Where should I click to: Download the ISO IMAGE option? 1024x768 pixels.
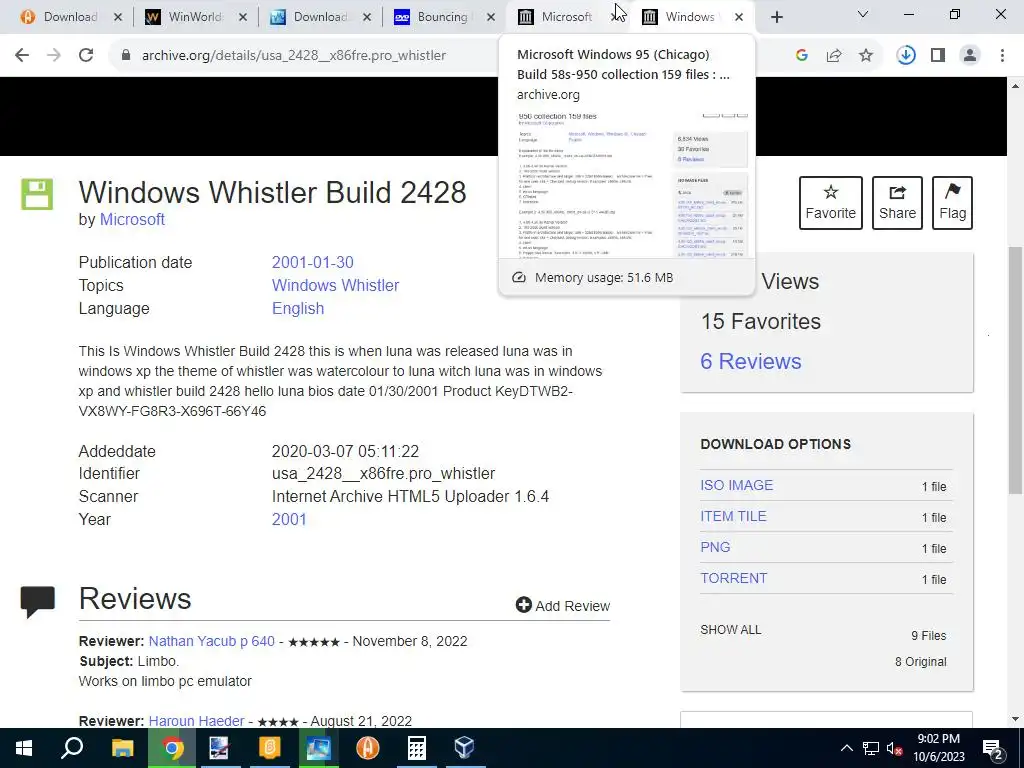pyautogui.click(x=737, y=485)
